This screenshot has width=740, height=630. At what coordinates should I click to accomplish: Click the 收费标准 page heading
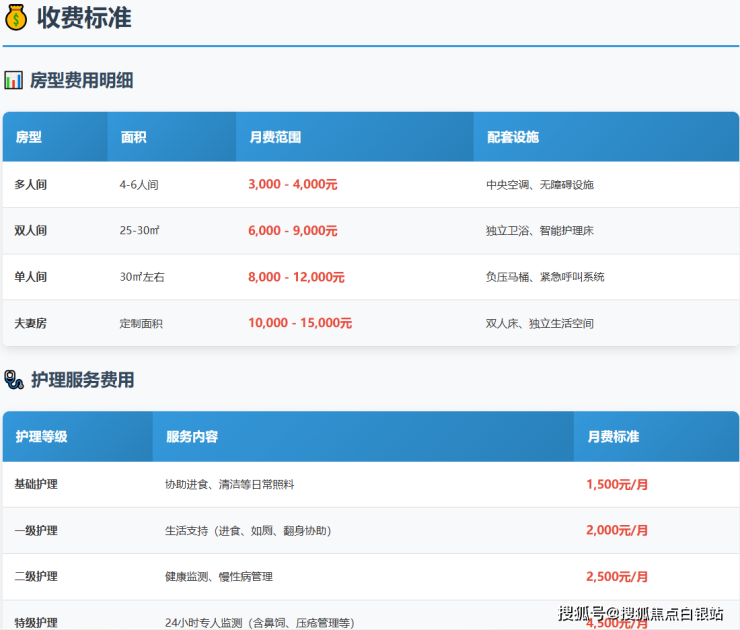click(84, 18)
